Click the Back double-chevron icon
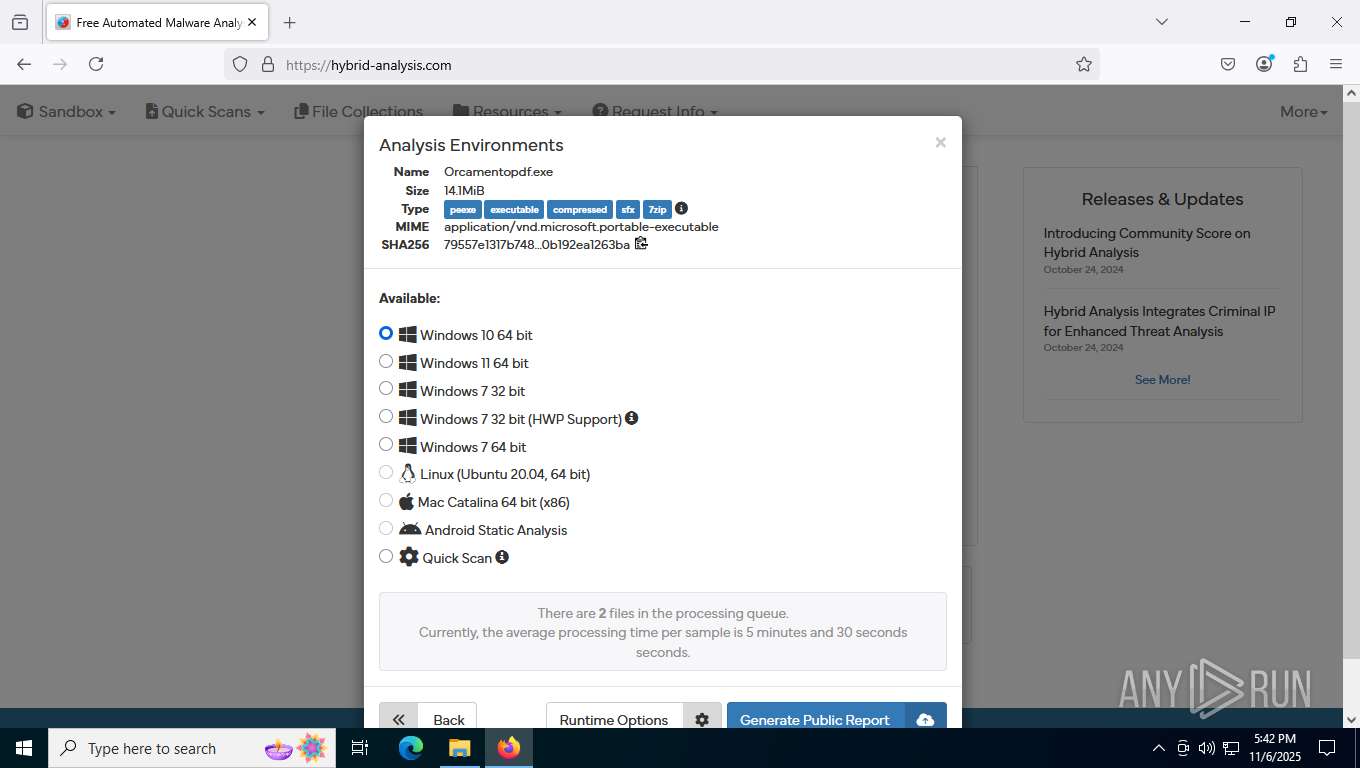Image resolution: width=1360 pixels, height=768 pixels. pyautogui.click(x=398, y=720)
